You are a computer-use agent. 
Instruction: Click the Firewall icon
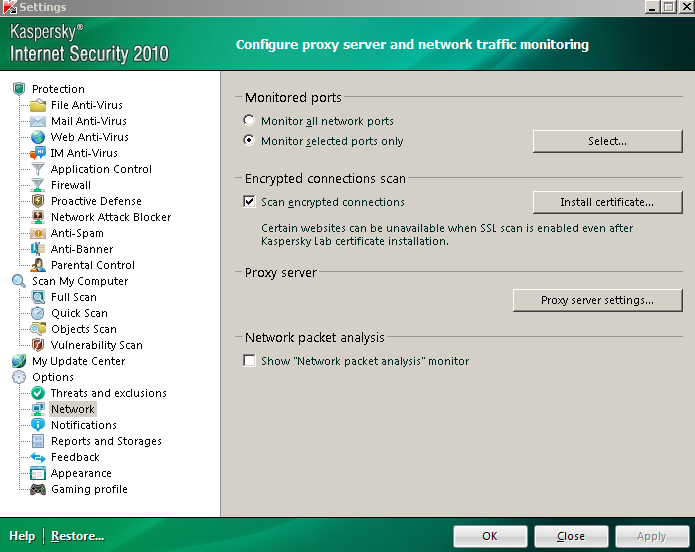38,185
